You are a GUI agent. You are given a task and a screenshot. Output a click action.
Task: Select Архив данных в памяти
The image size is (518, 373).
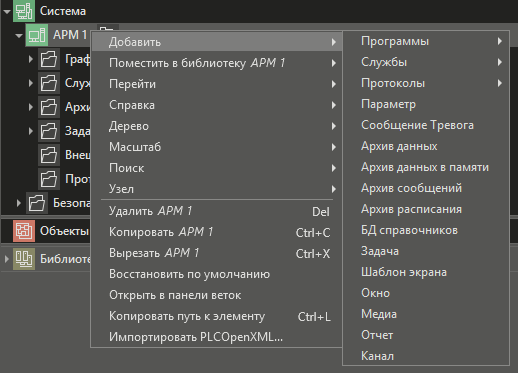426,167
